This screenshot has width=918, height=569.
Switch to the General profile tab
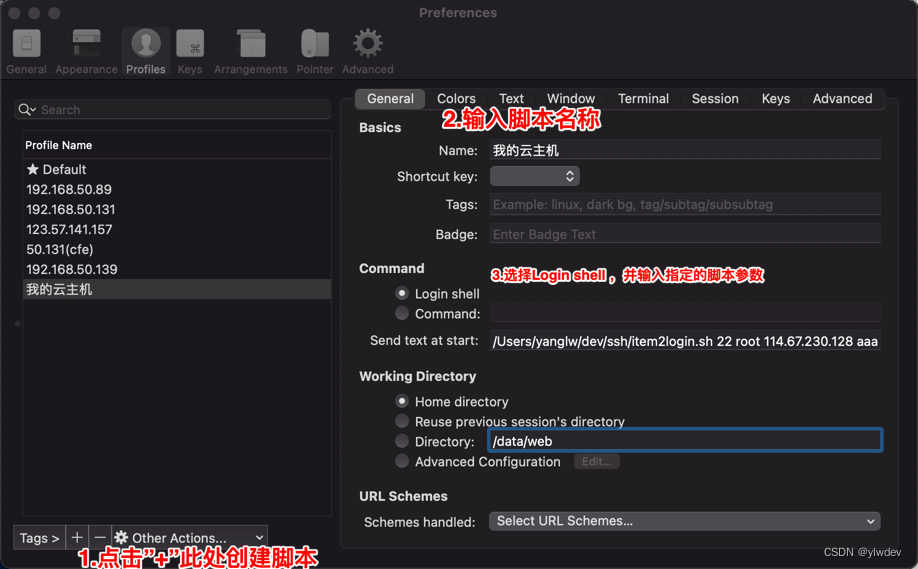tap(390, 98)
